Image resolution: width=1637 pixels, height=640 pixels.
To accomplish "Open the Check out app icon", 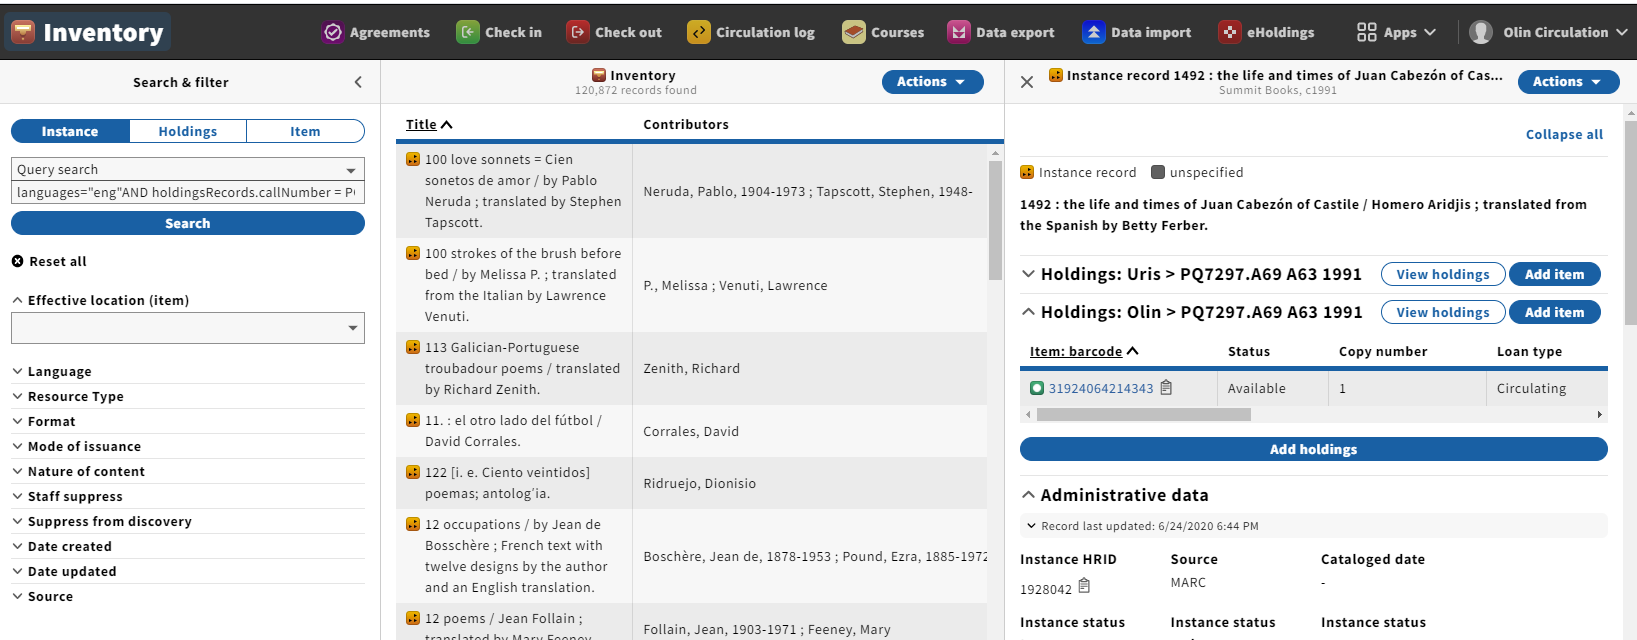I will click(x=578, y=32).
